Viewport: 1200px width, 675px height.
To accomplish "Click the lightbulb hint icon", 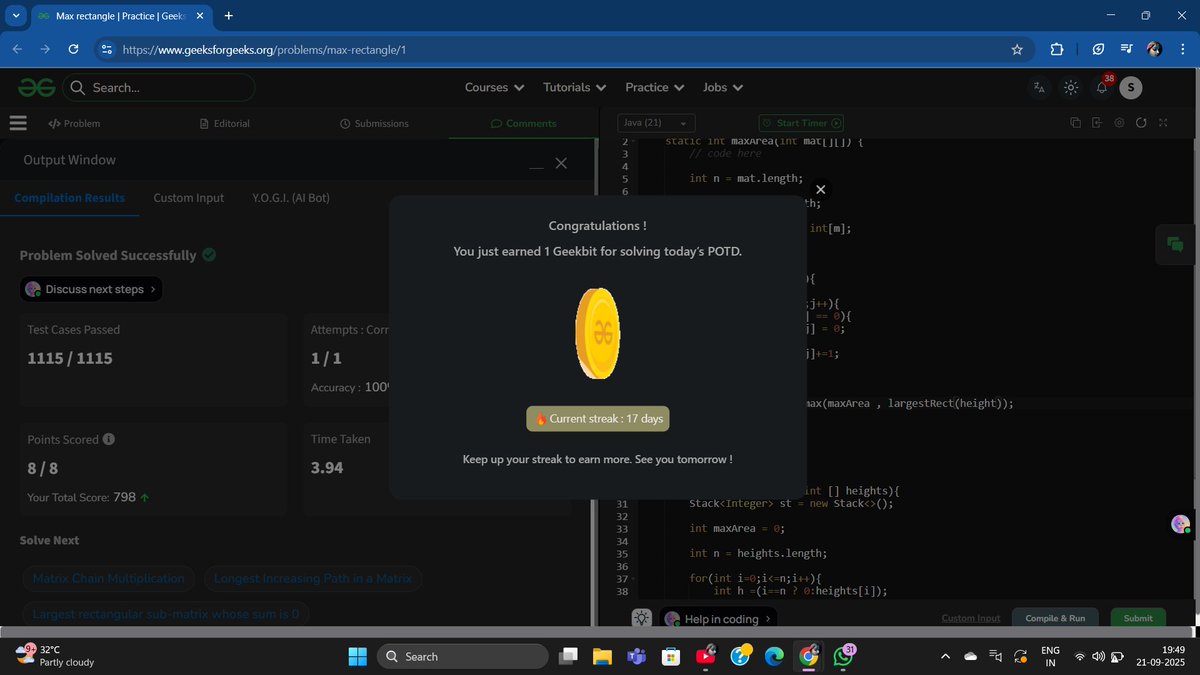I will coord(642,618).
